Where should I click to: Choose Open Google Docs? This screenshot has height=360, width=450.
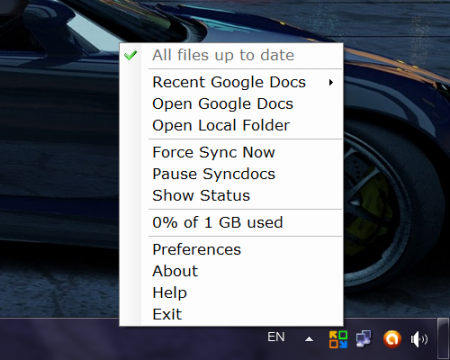(231, 104)
